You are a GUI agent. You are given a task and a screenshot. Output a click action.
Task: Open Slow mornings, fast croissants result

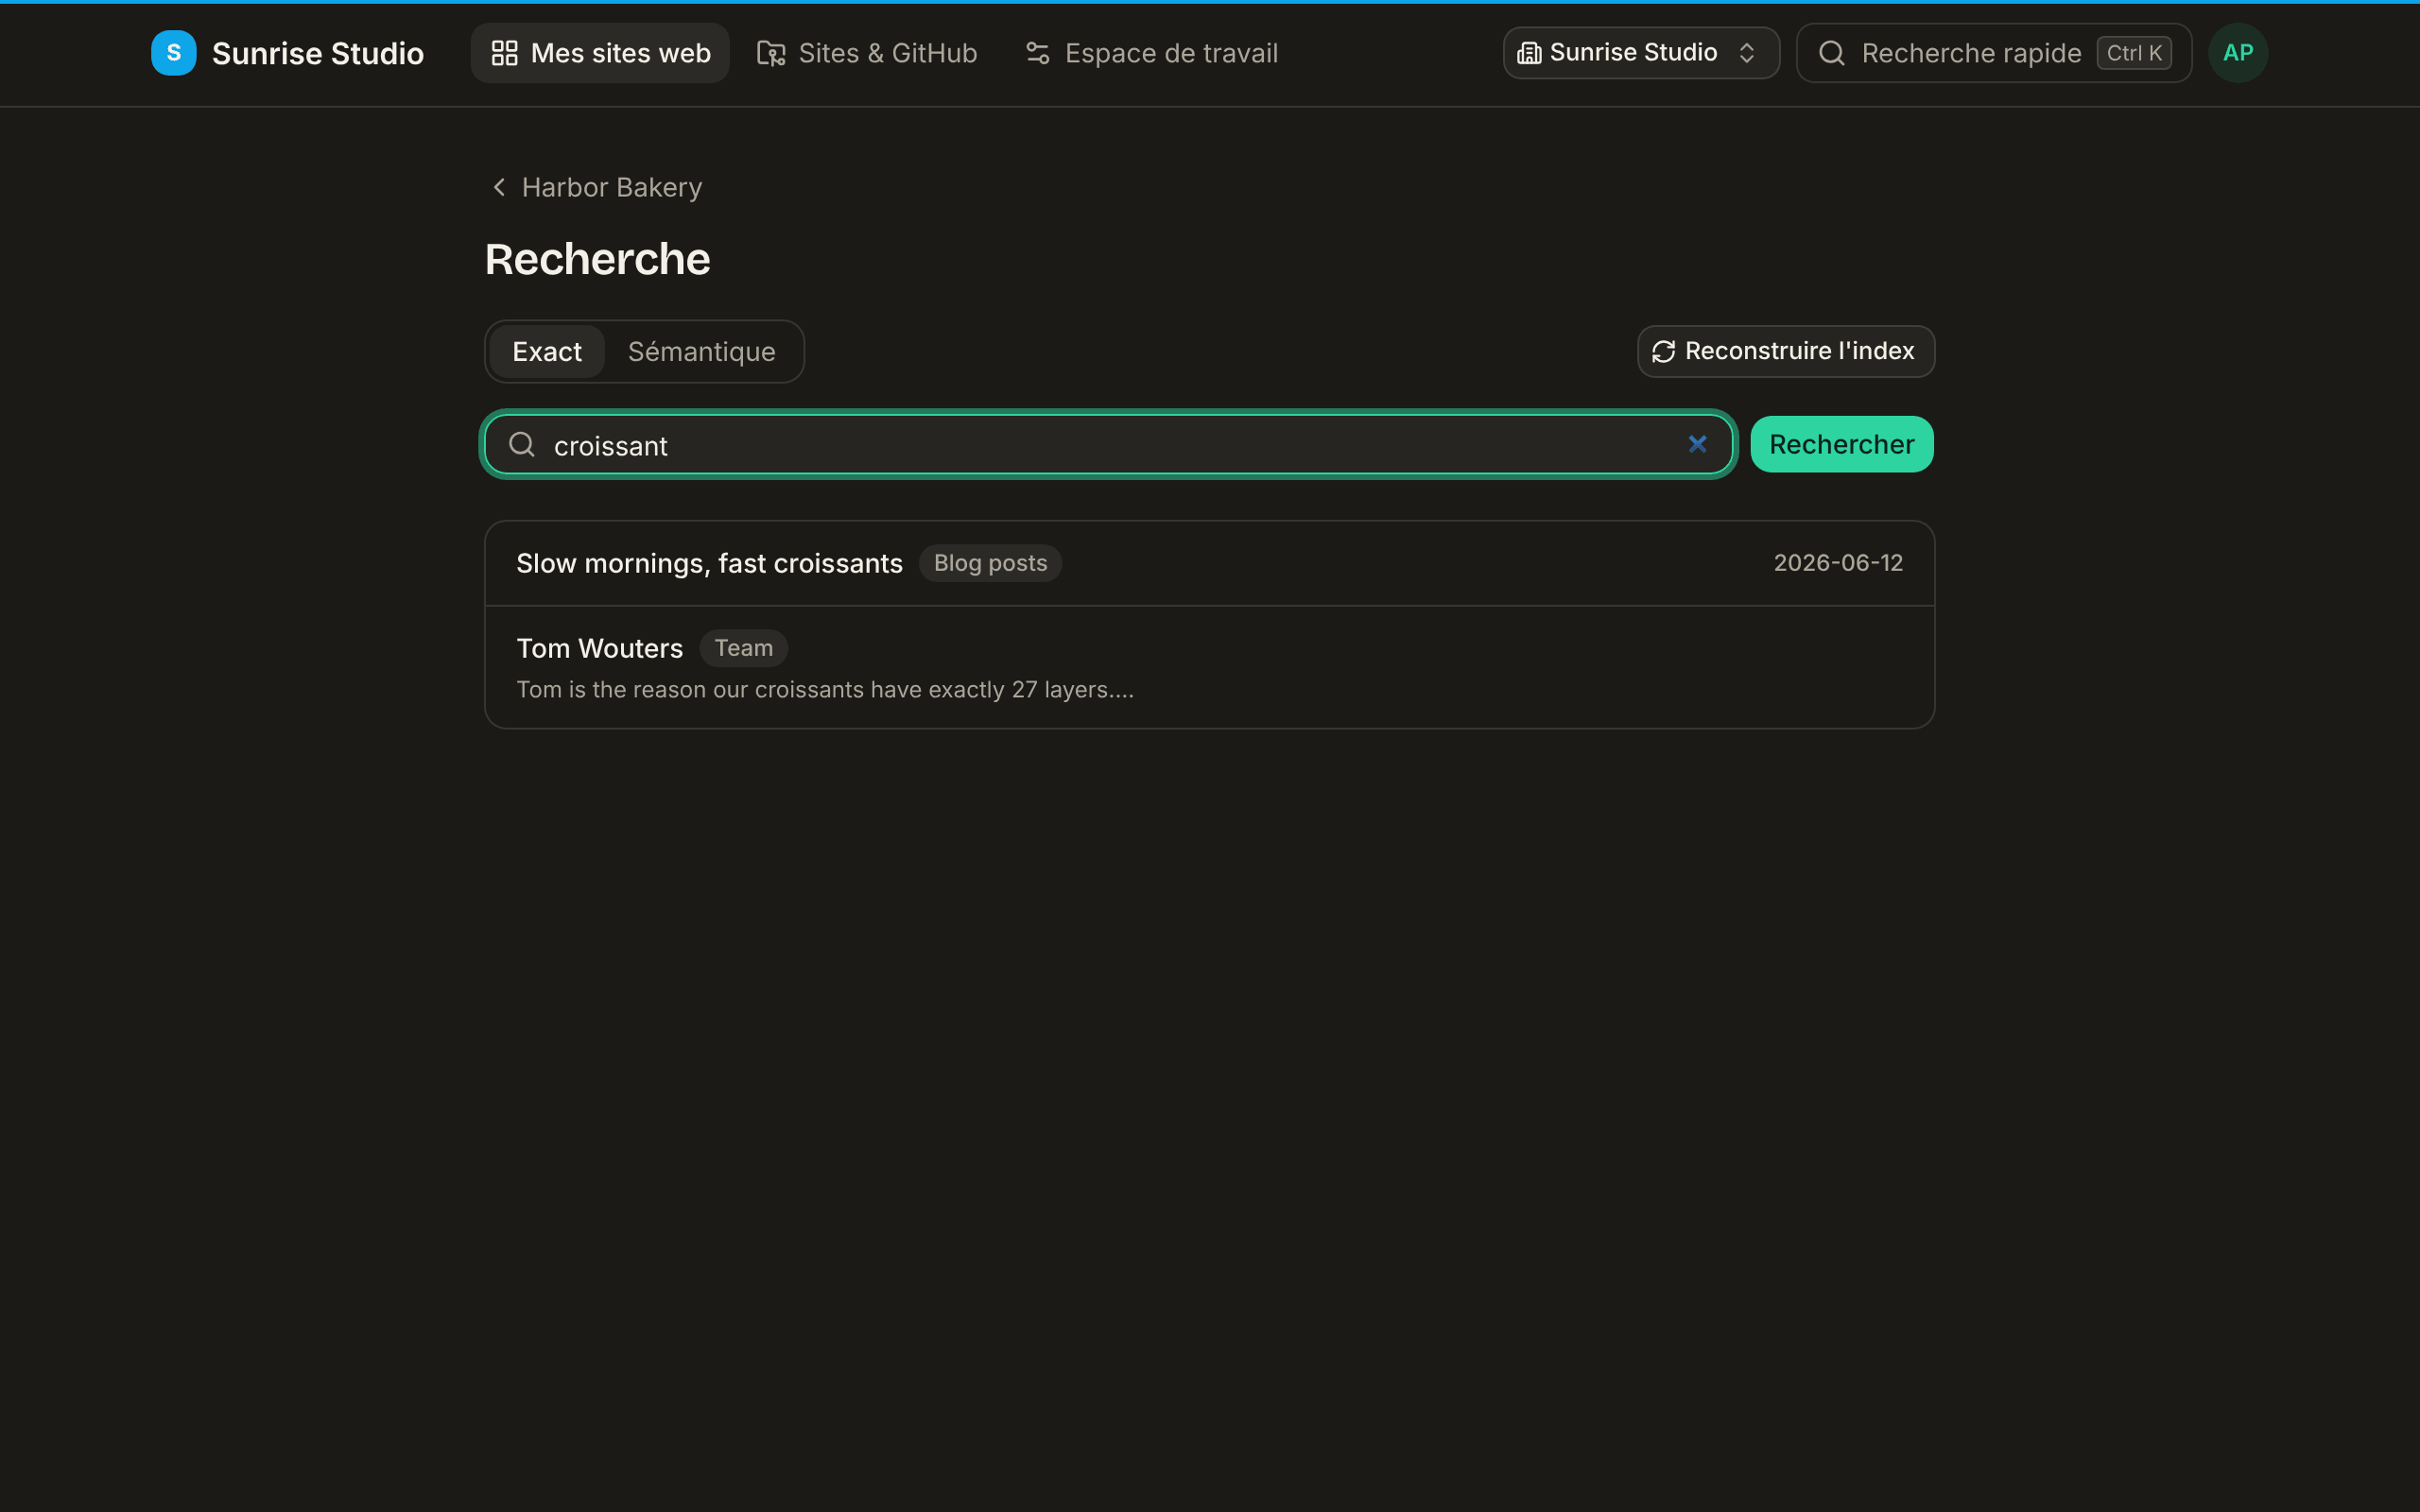point(1209,563)
